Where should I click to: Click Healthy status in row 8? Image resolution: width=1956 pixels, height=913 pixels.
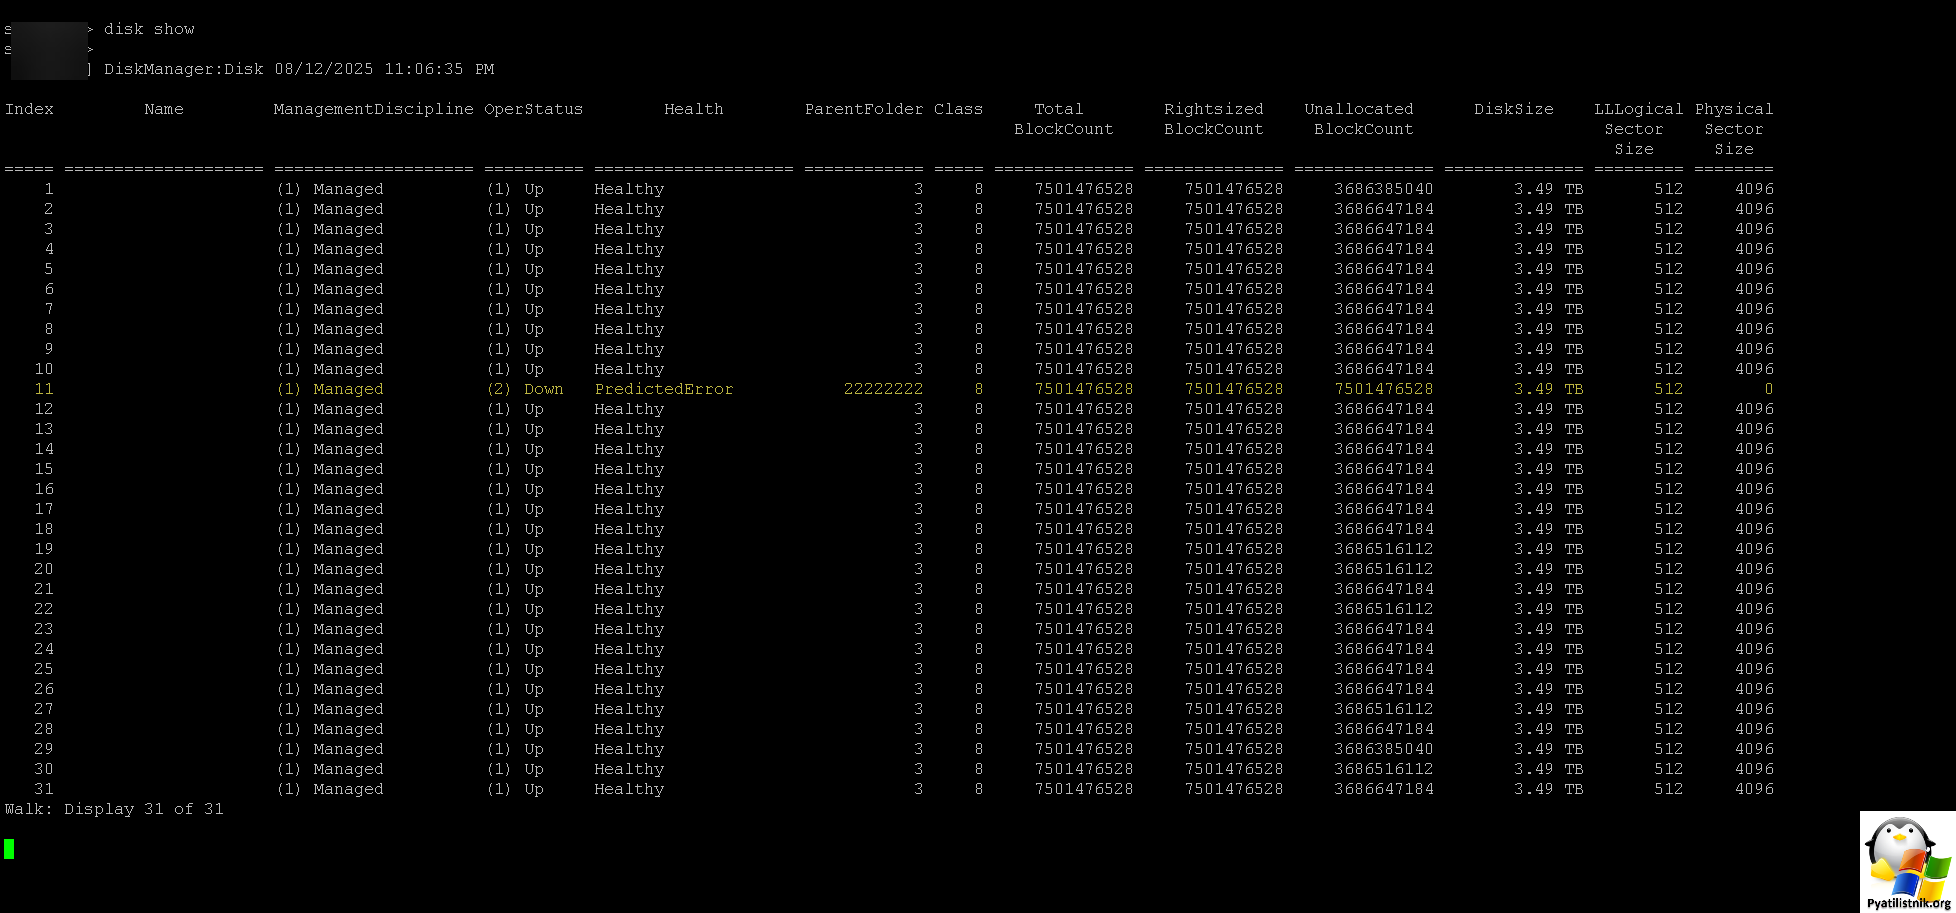(629, 329)
